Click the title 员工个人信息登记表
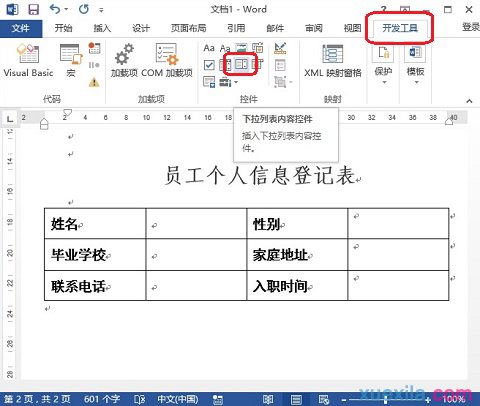The height and width of the screenshot is (406, 480). pyautogui.click(x=260, y=175)
